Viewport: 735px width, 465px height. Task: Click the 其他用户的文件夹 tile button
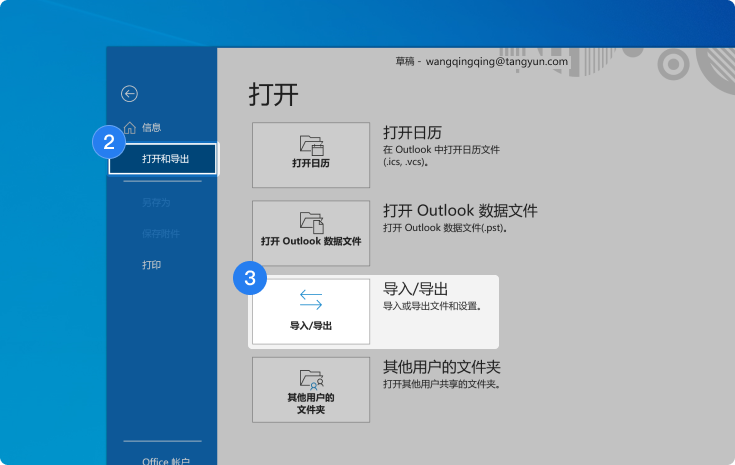tap(311, 390)
